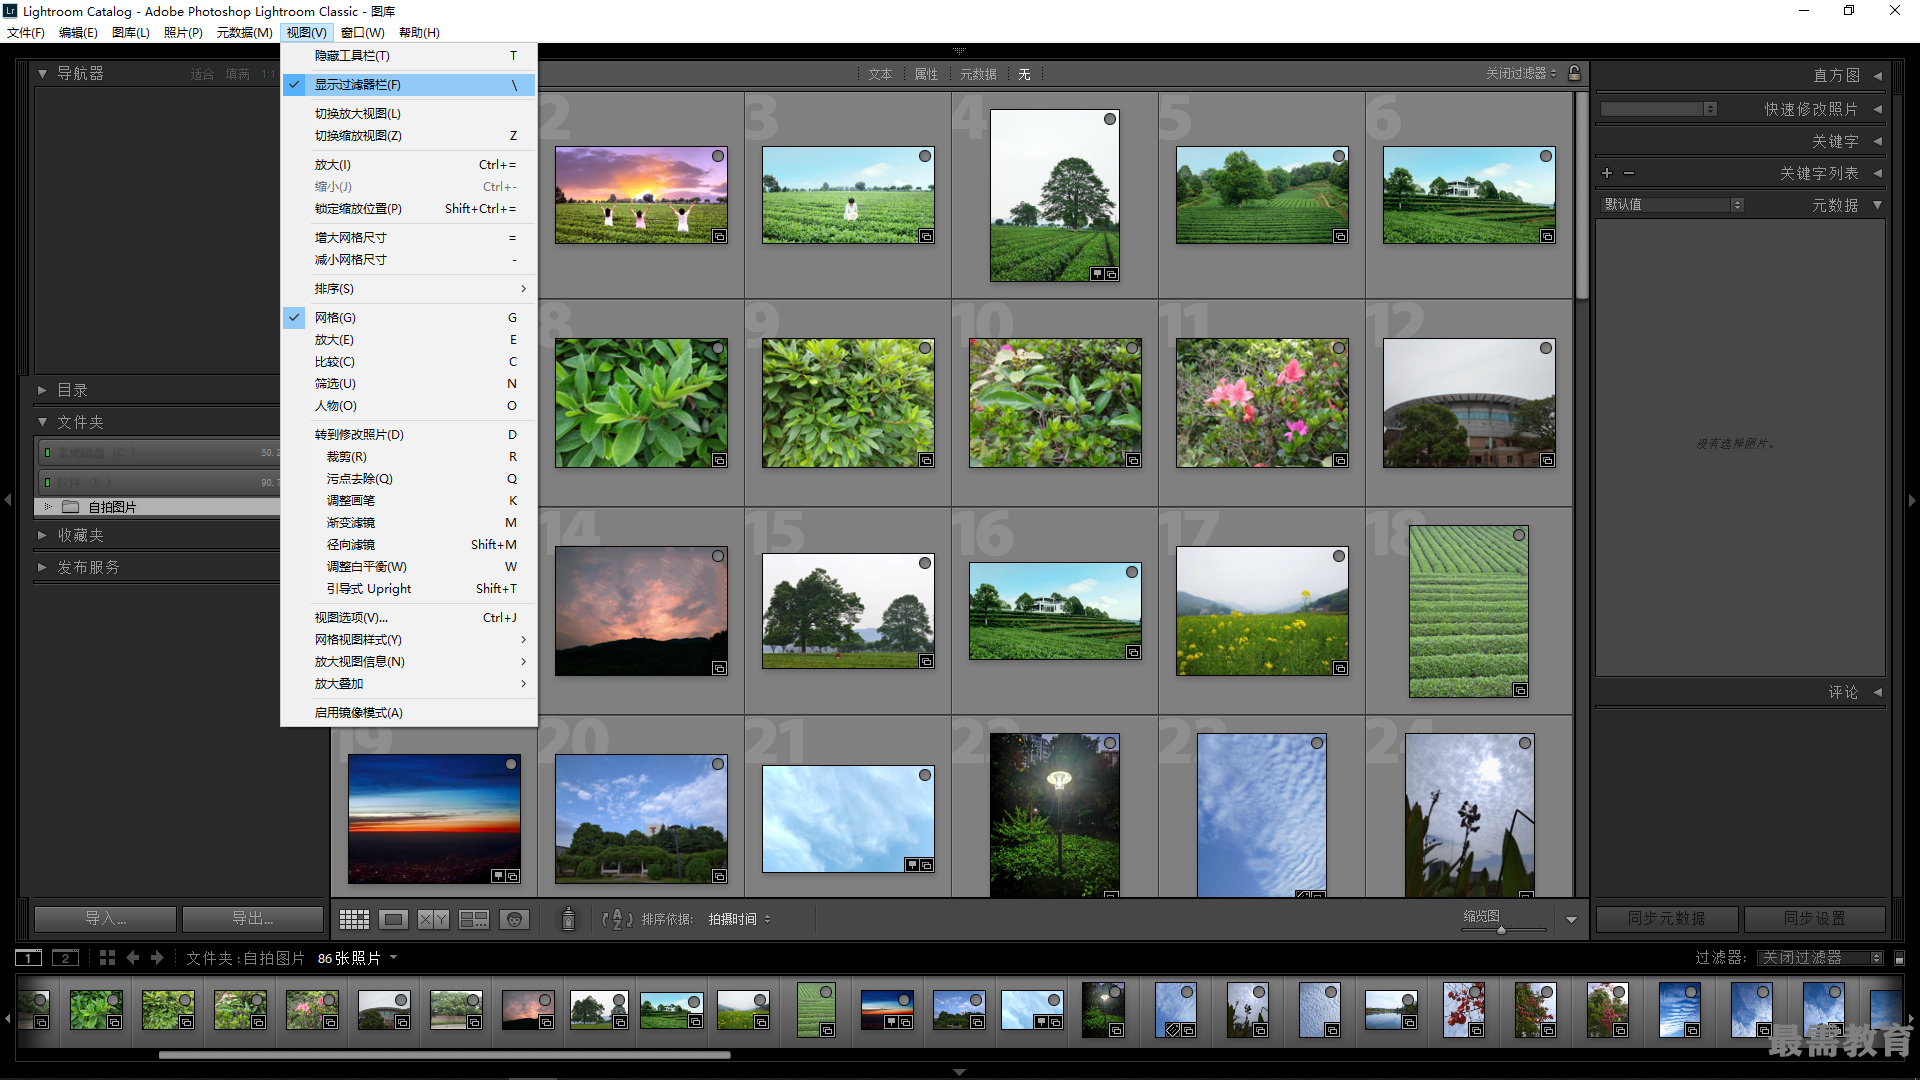Switch to grid view using toolbar icon

(354, 919)
